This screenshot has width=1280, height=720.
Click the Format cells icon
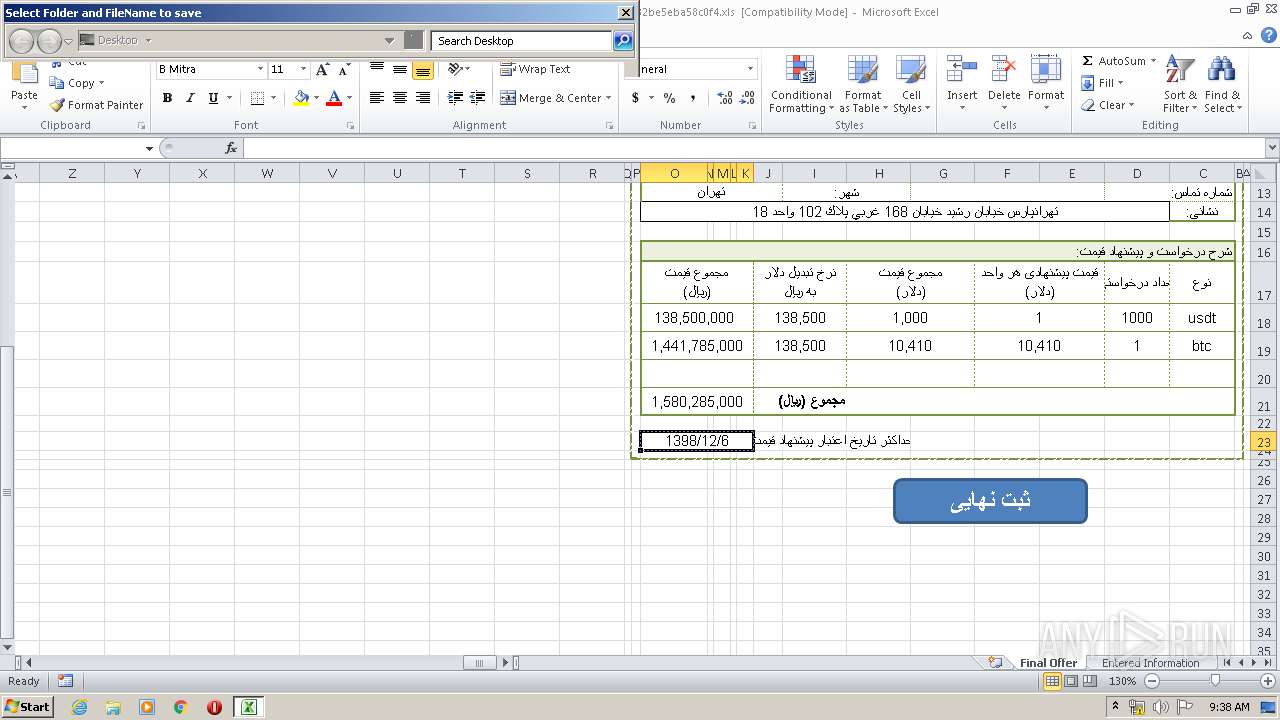pos(1046,70)
